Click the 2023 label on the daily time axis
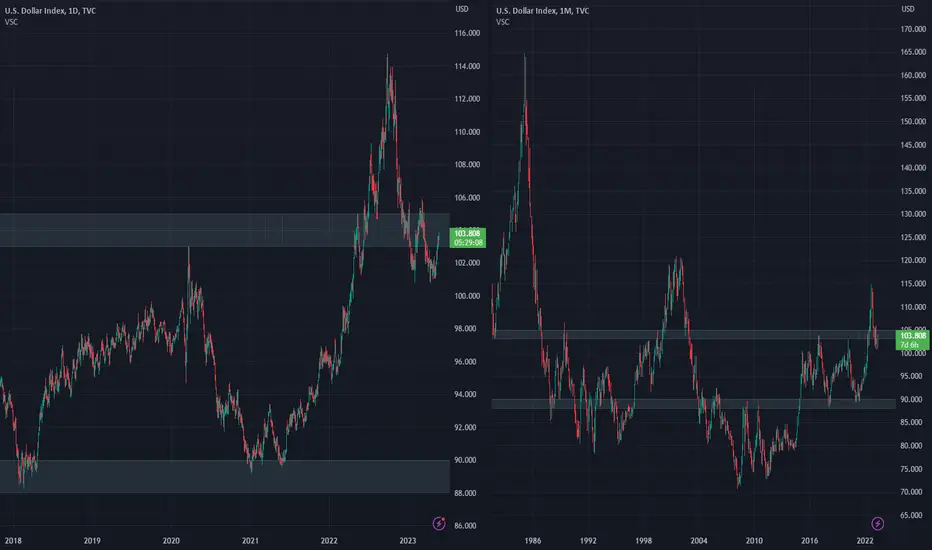Image resolution: width=932 pixels, height=550 pixels. click(408, 540)
